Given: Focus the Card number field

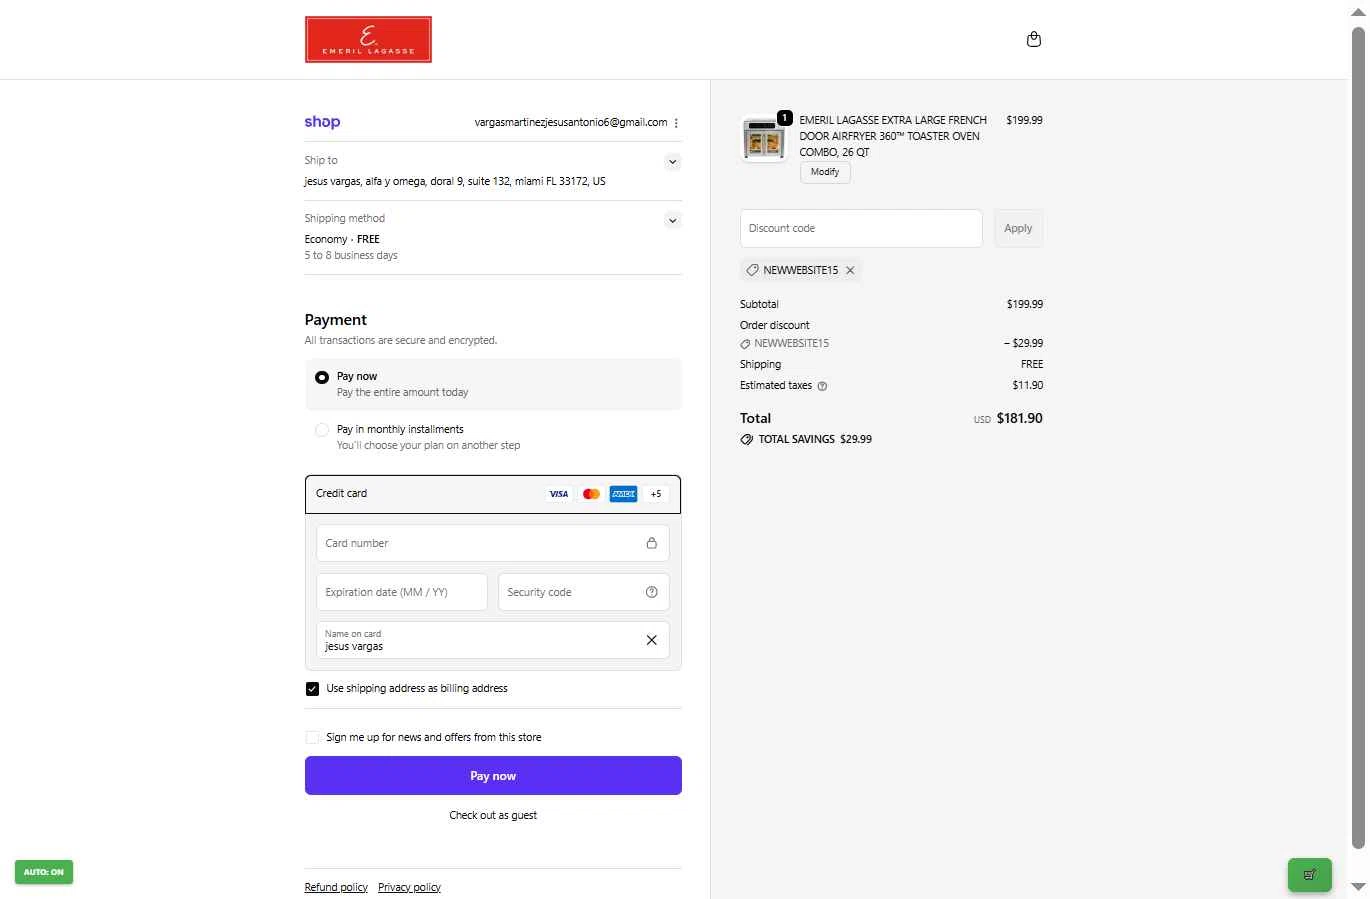Looking at the screenshot, I should point(493,543).
